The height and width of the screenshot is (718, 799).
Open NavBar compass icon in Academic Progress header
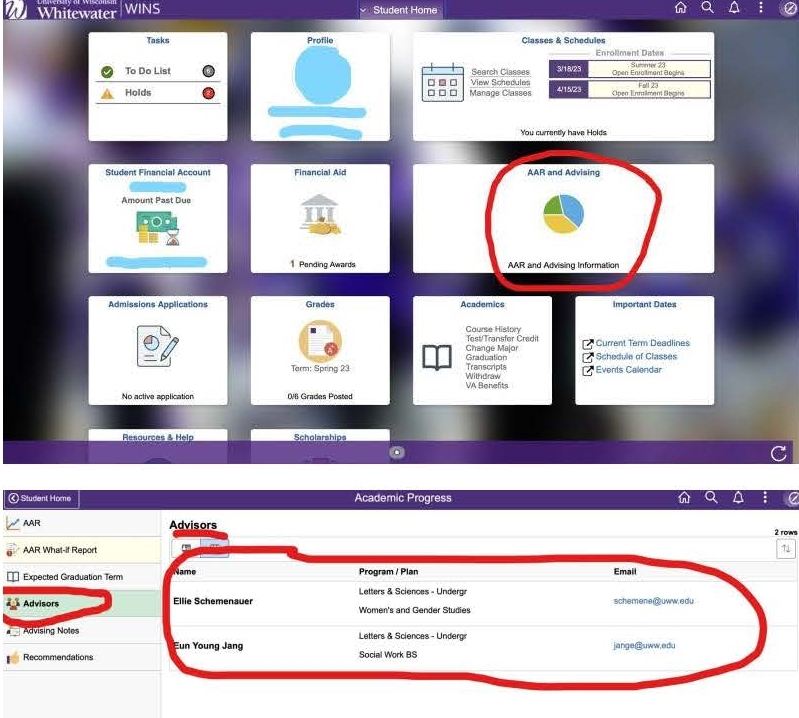tap(793, 498)
